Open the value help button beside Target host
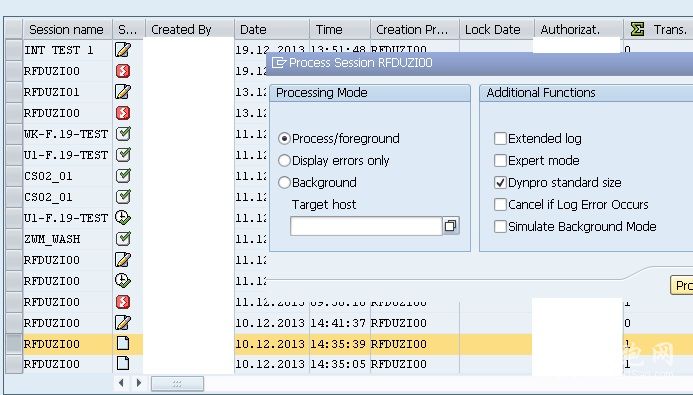The image size is (693, 395). [x=451, y=226]
